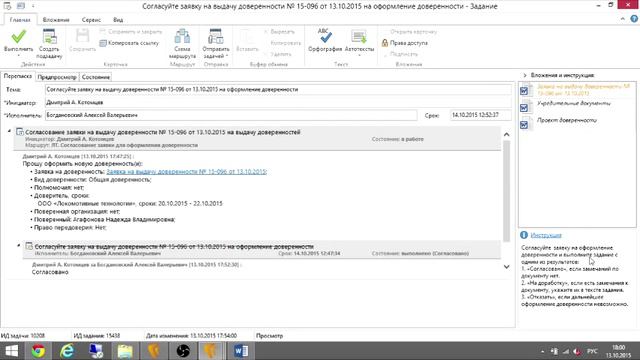Viewport: 640px width, 360px height.
Task: Click 'ИД задания: 15433' in status bar
Action: point(97,336)
